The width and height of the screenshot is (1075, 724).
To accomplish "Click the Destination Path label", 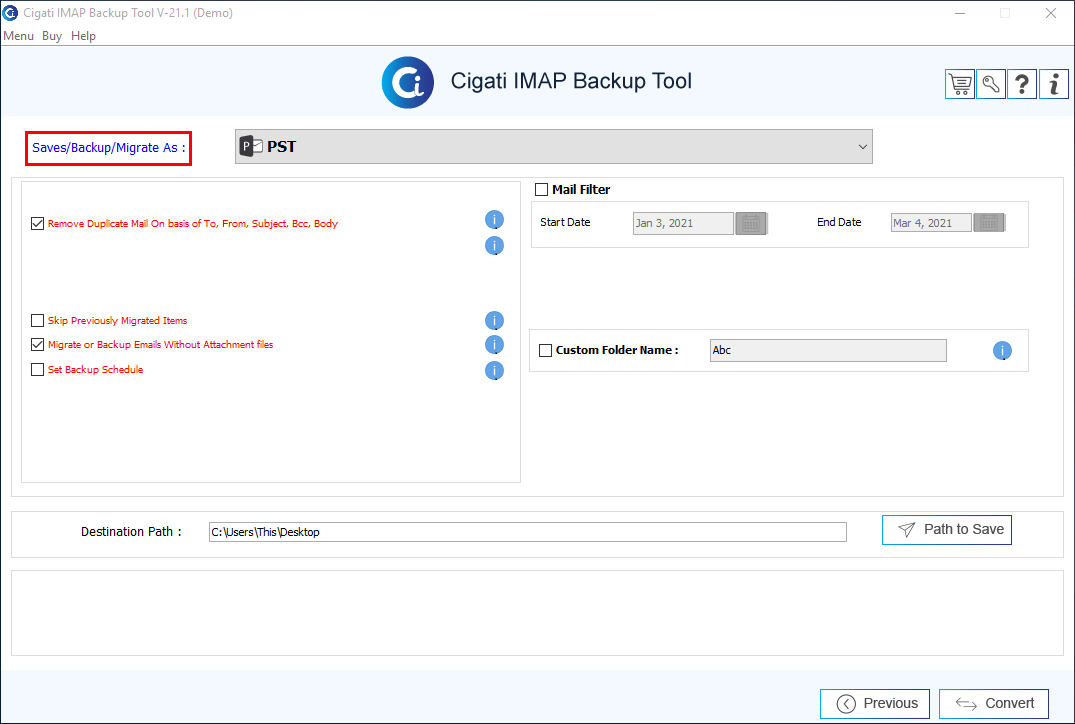I will (131, 532).
